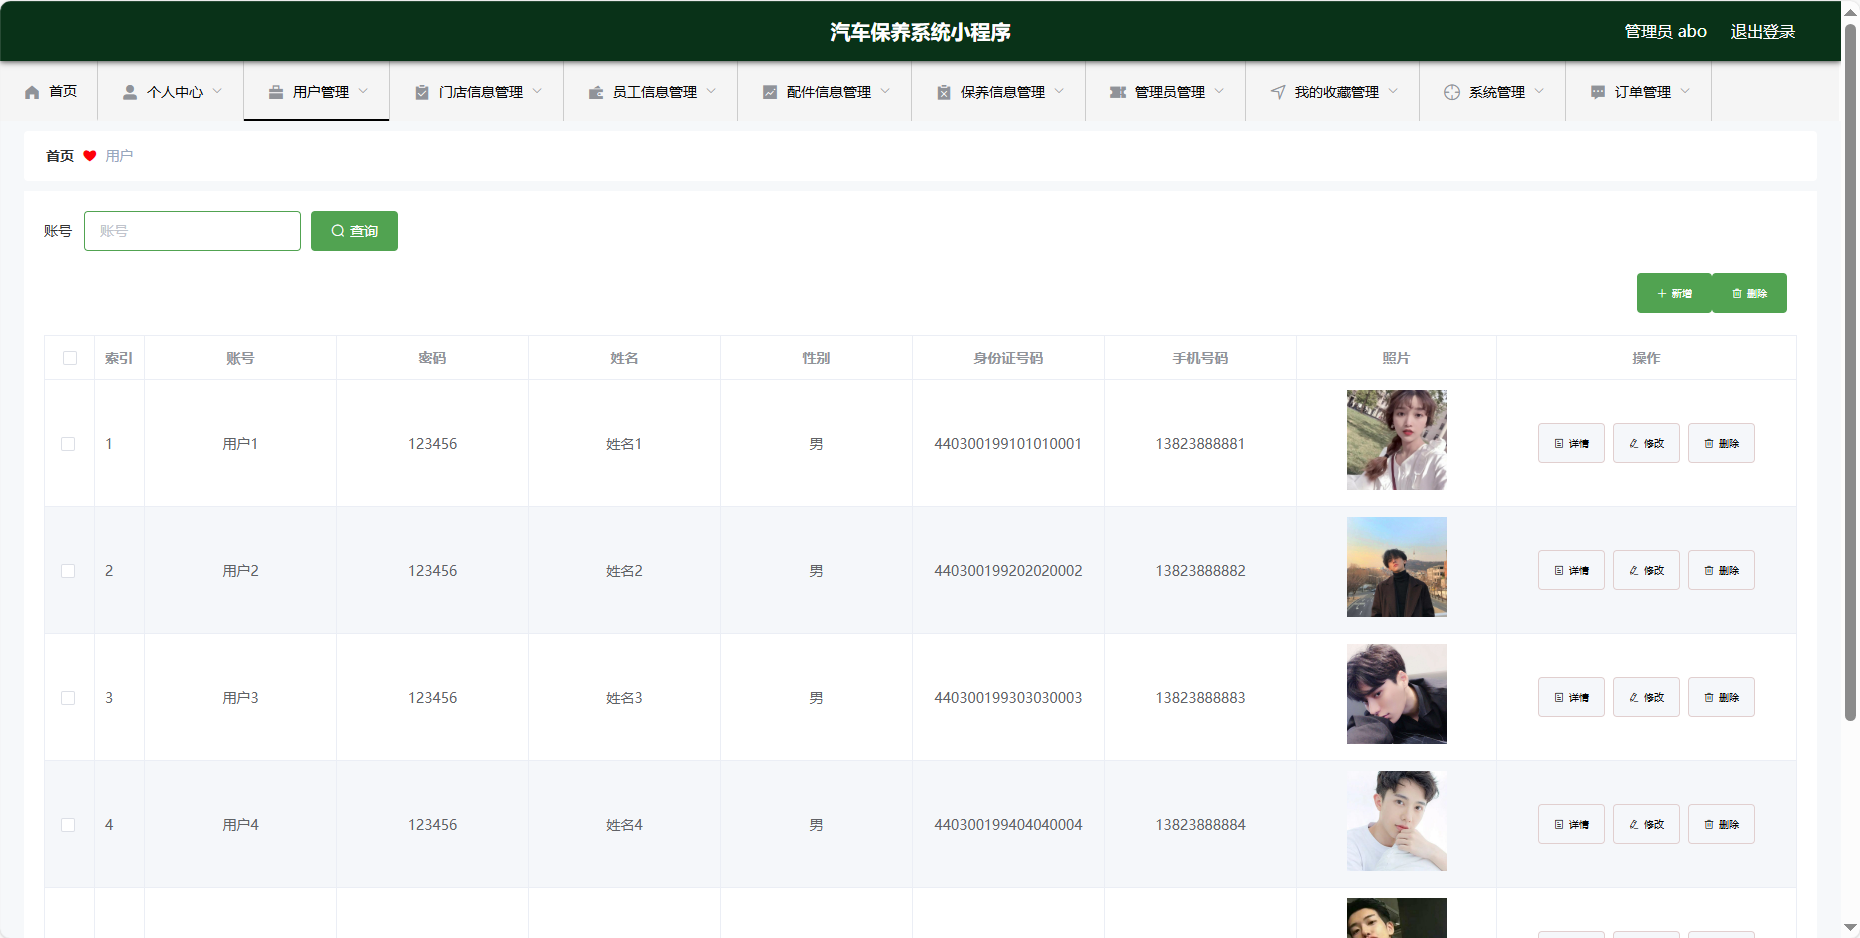Focus the 账号 search input field
Viewport: 1860px width, 938px height.
pos(192,231)
